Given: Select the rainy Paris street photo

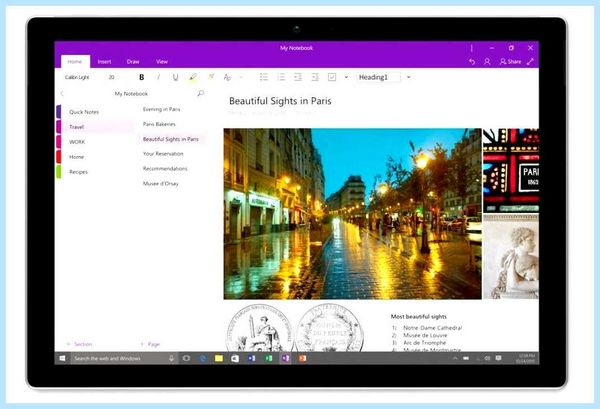Looking at the screenshot, I should point(352,214).
